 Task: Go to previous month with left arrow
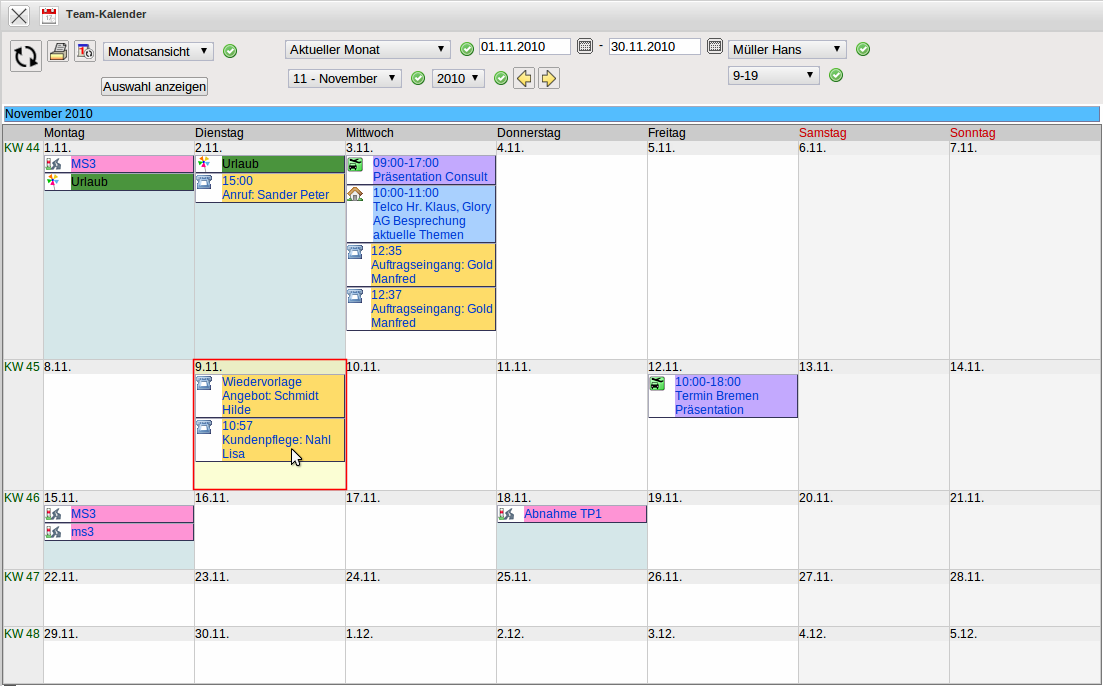524,78
